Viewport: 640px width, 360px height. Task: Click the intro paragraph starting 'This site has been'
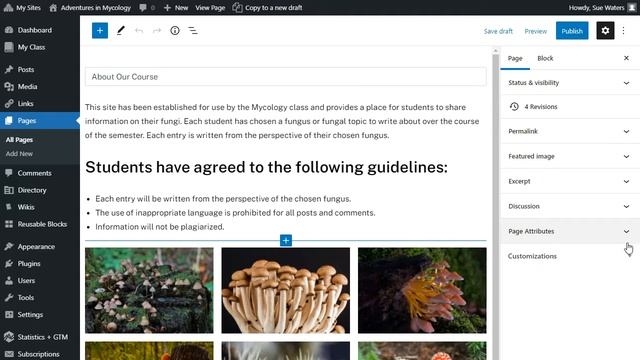point(286,121)
